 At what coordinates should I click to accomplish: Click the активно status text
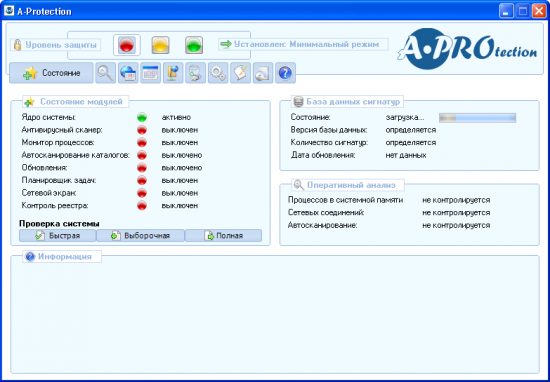pyautogui.click(x=176, y=118)
